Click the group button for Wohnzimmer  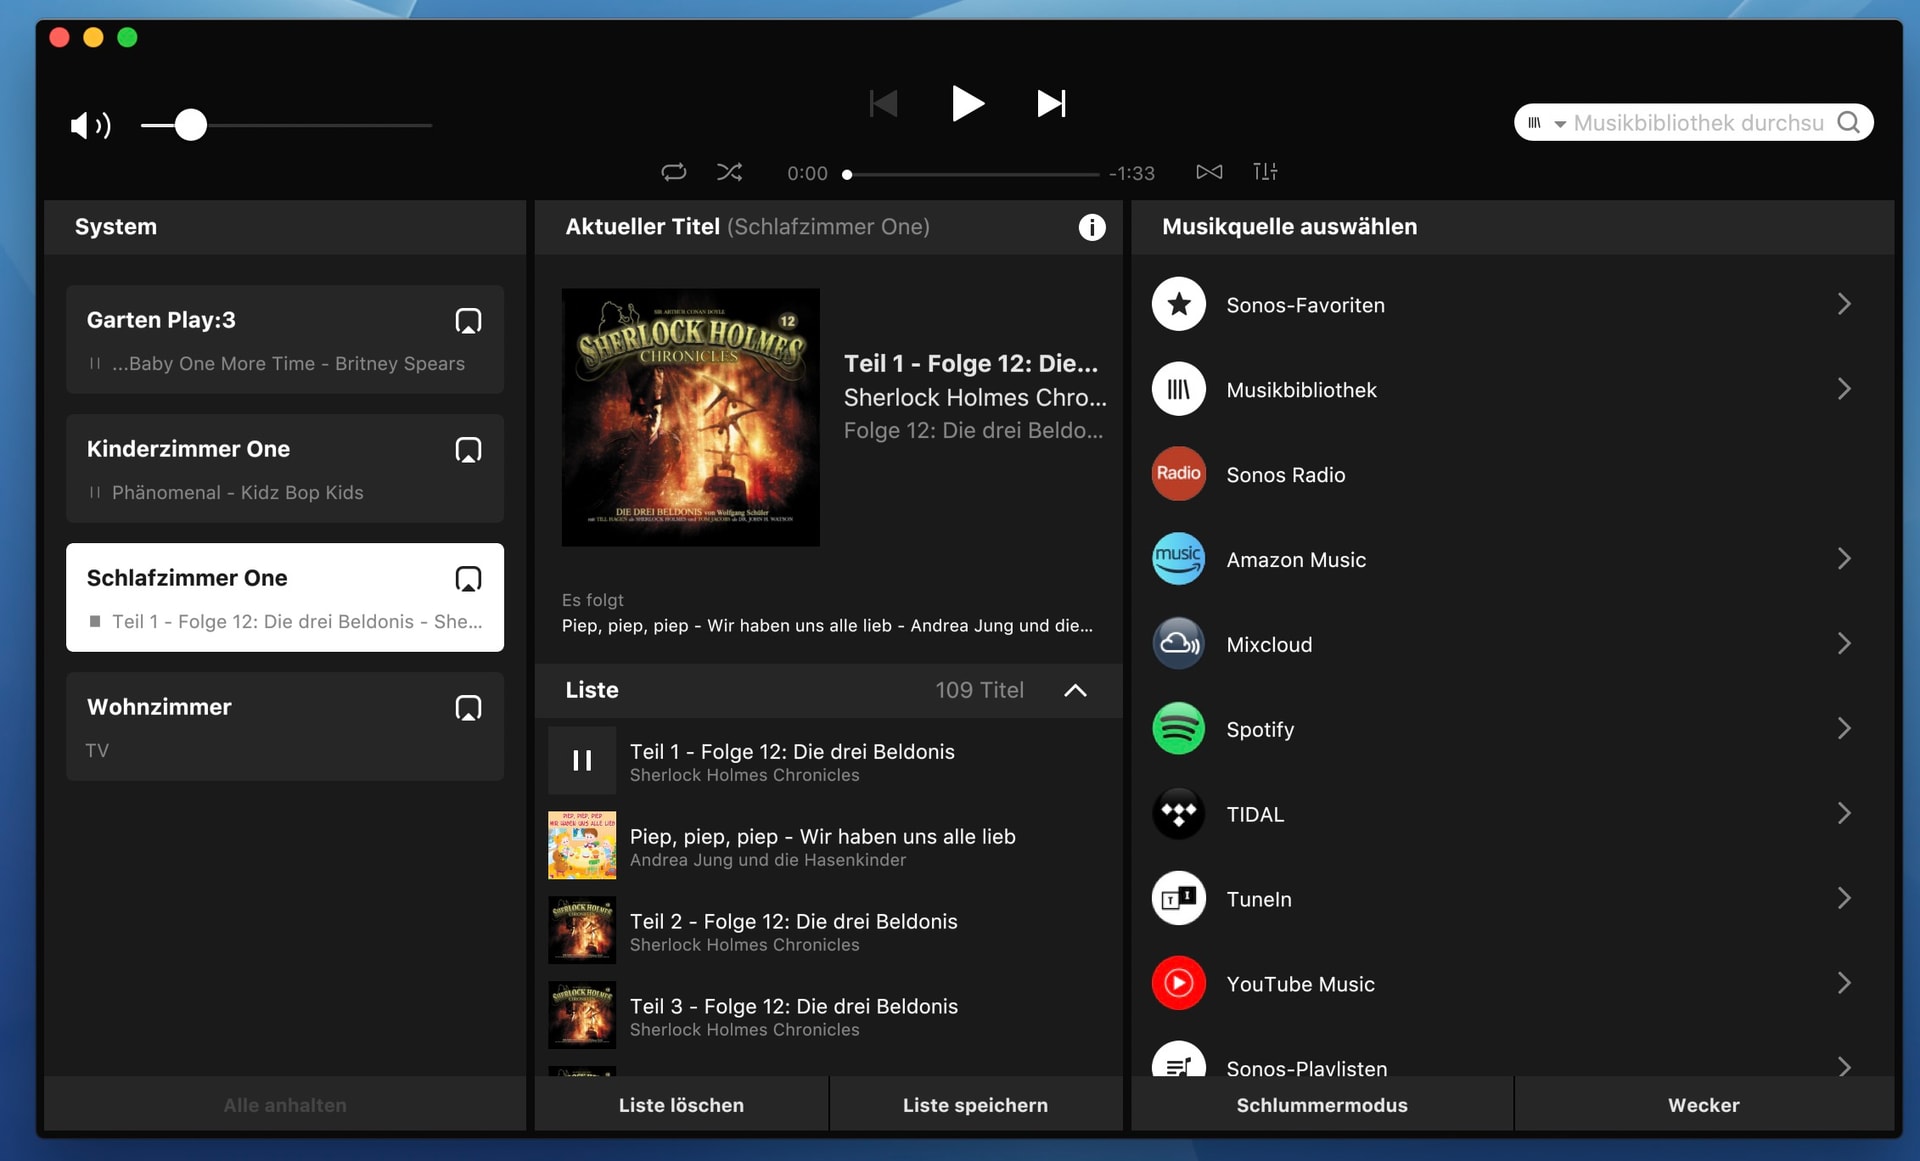coord(468,708)
